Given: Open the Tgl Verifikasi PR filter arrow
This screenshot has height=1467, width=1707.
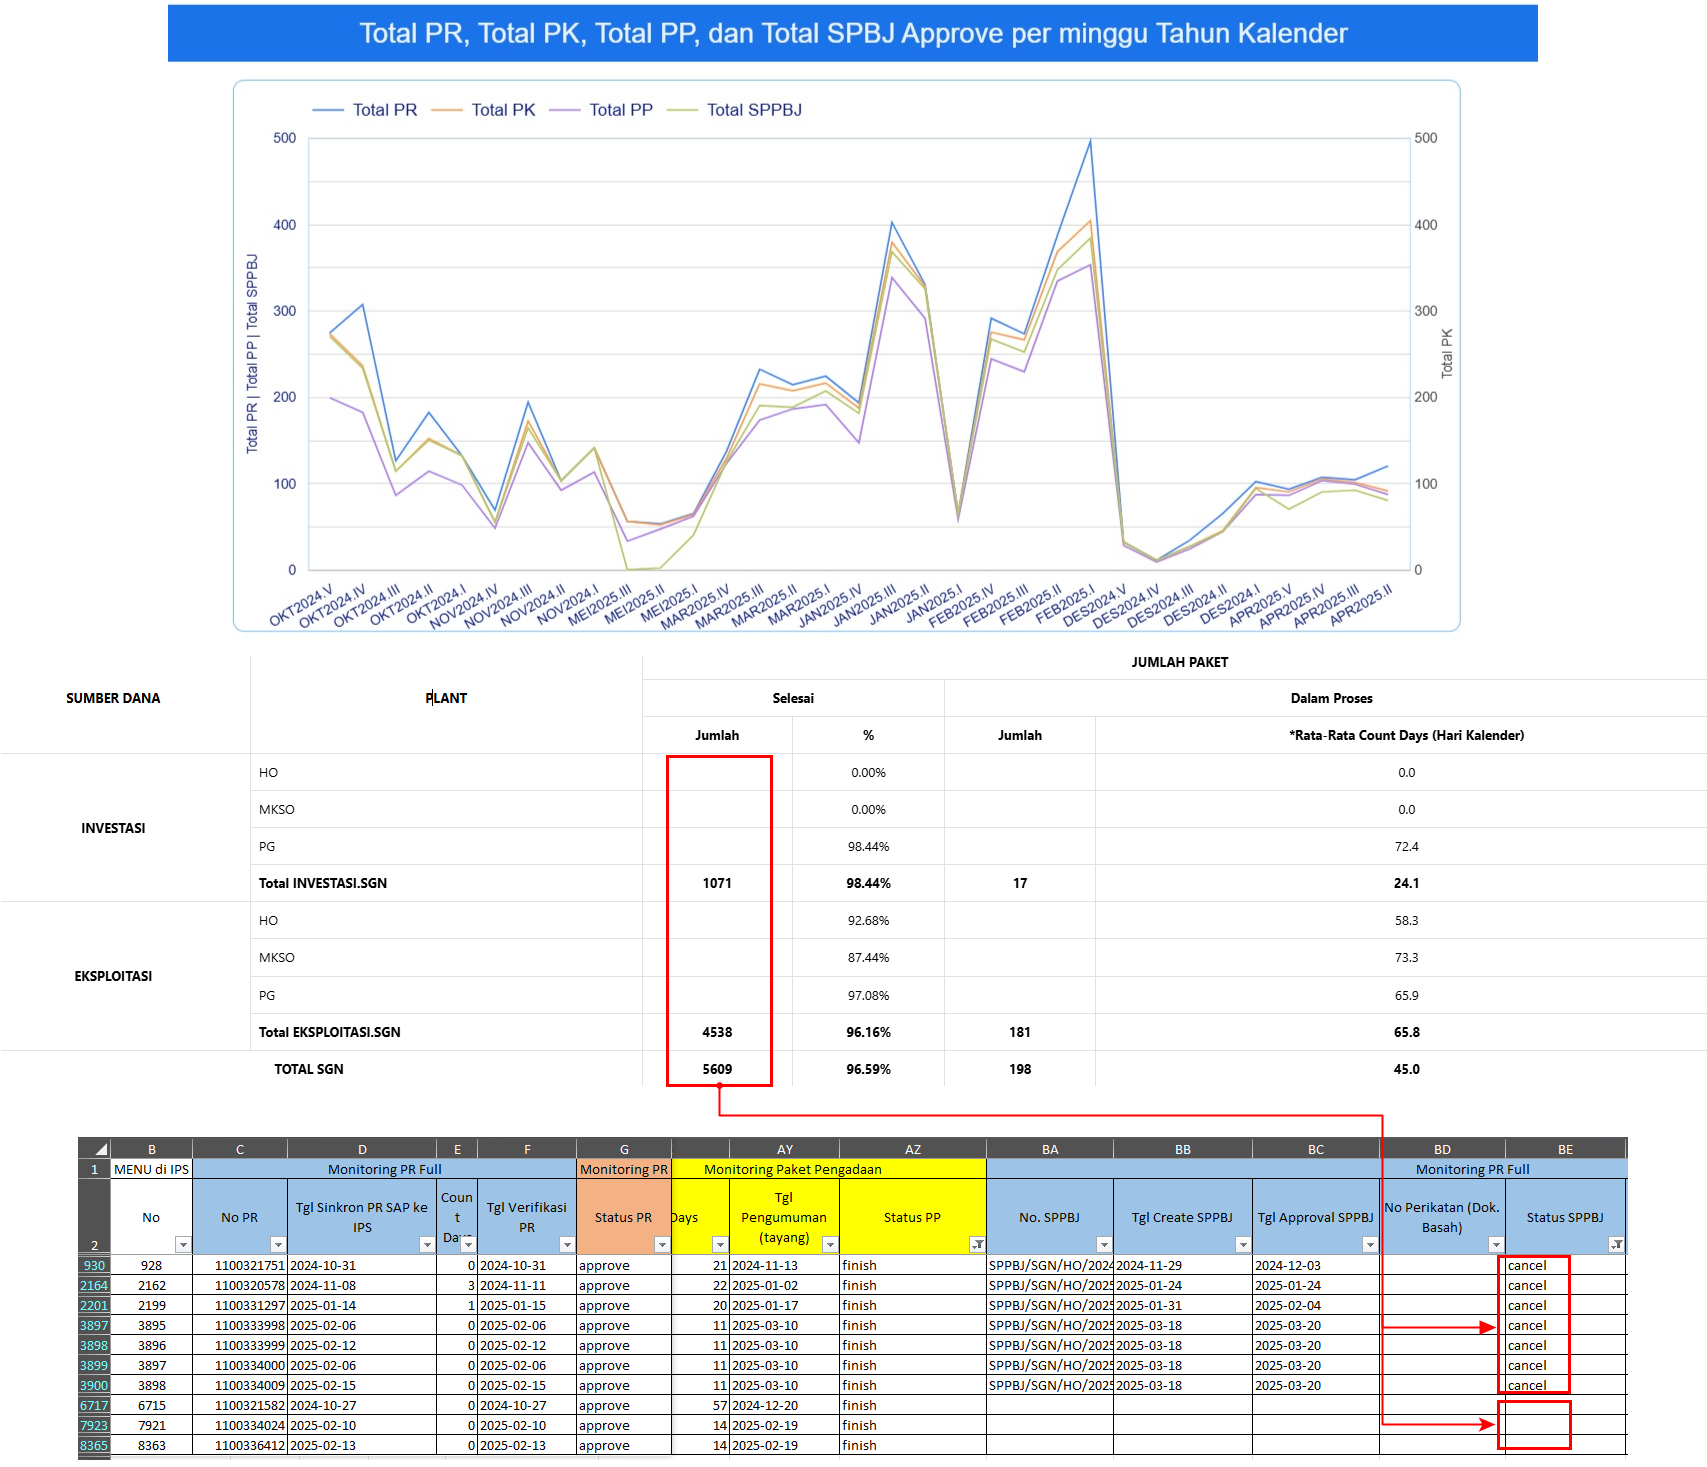Looking at the screenshot, I should tap(567, 1244).
